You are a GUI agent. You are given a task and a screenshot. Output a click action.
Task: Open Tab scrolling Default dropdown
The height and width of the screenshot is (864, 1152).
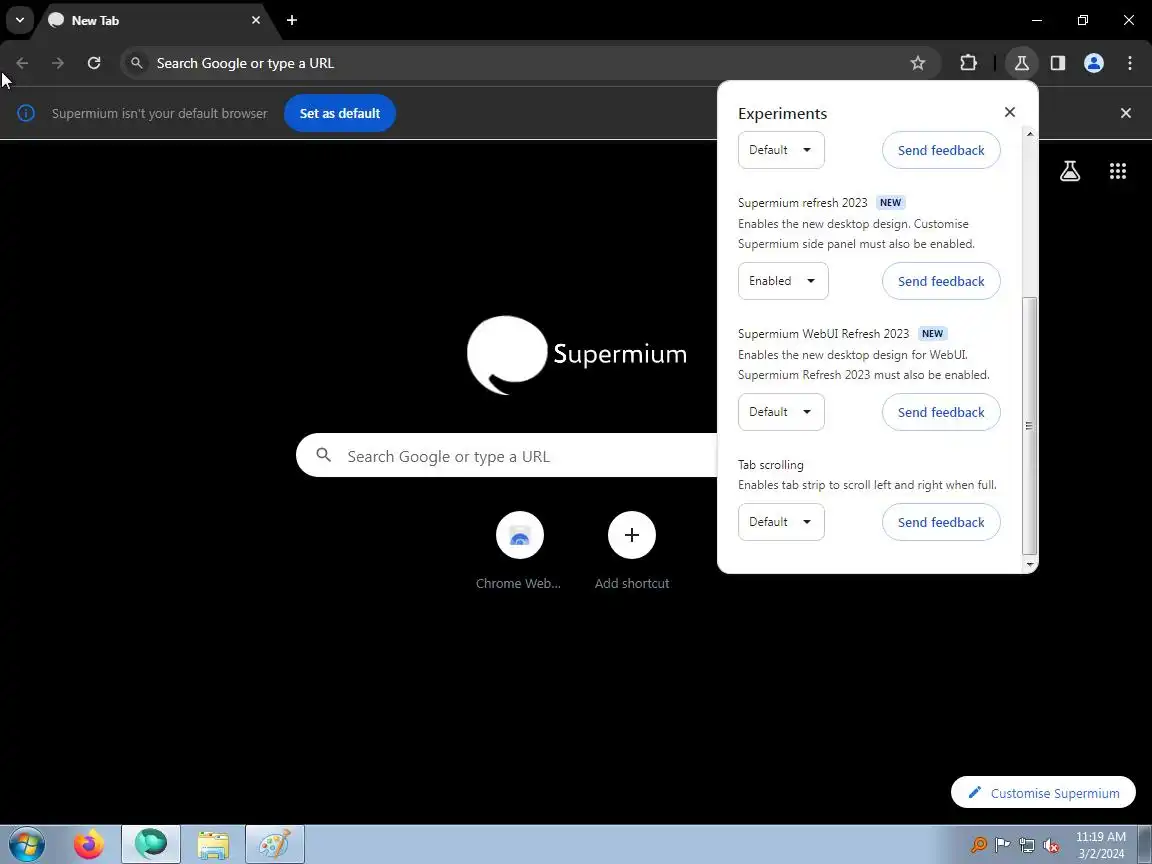click(x=781, y=522)
